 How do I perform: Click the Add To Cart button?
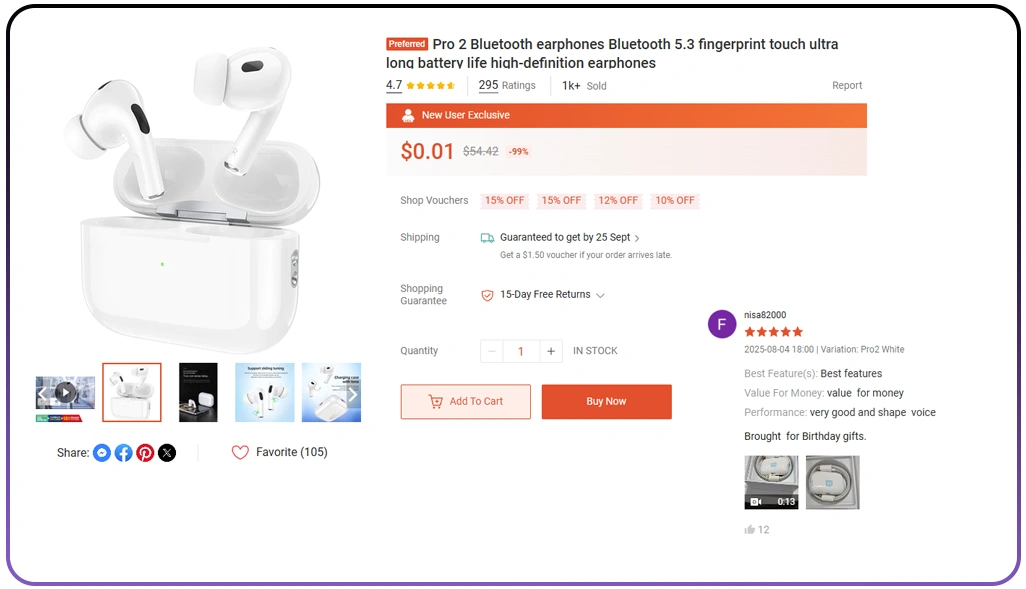point(465,401)
